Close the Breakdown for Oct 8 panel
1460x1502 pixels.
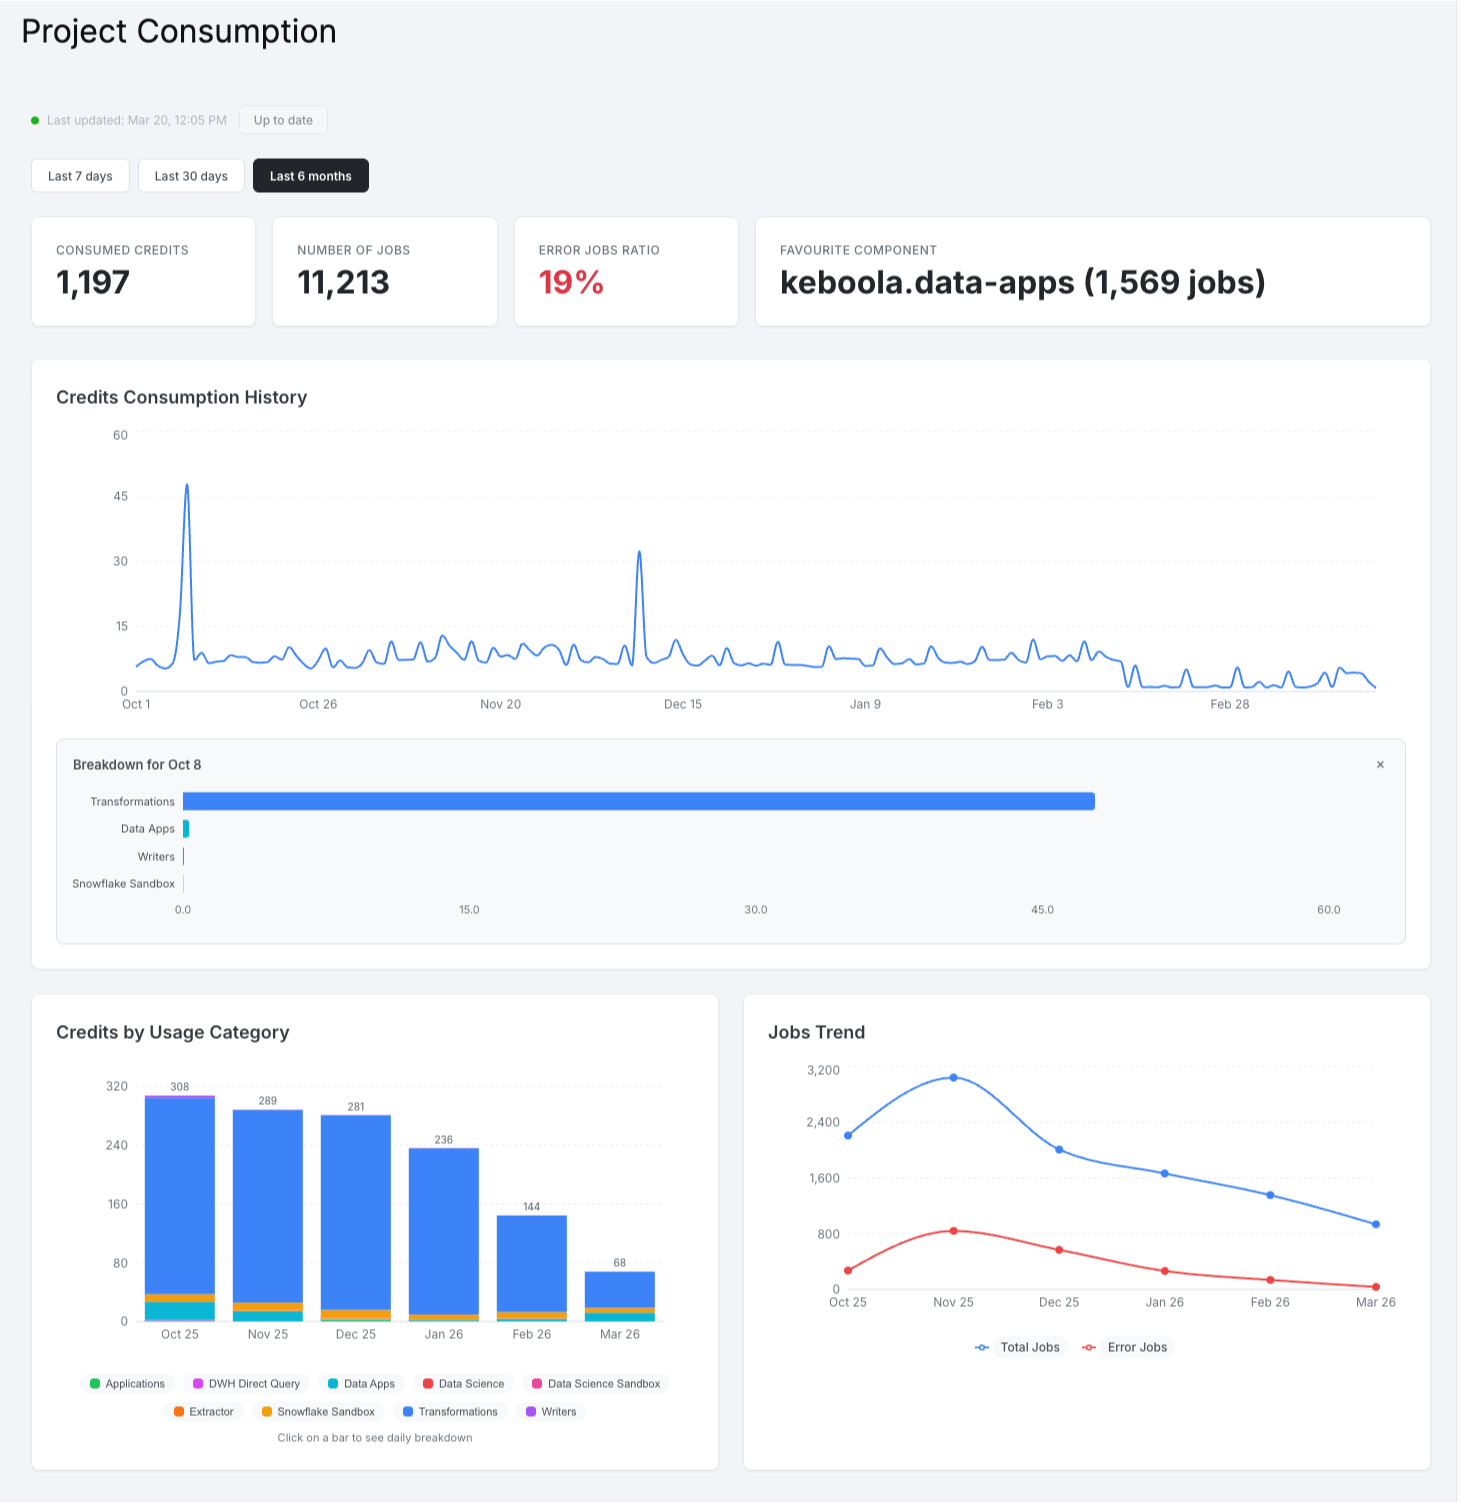click(1380, 765)
